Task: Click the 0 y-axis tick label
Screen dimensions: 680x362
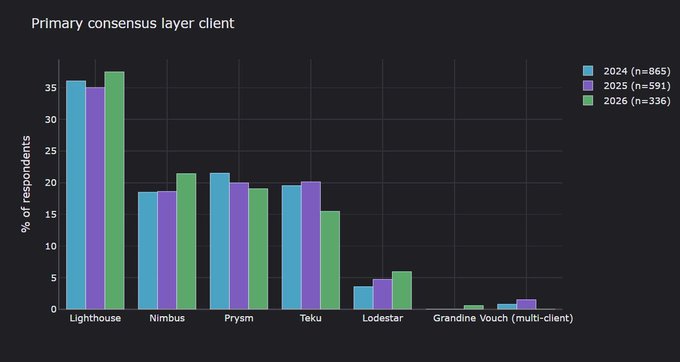Action: 54,310
